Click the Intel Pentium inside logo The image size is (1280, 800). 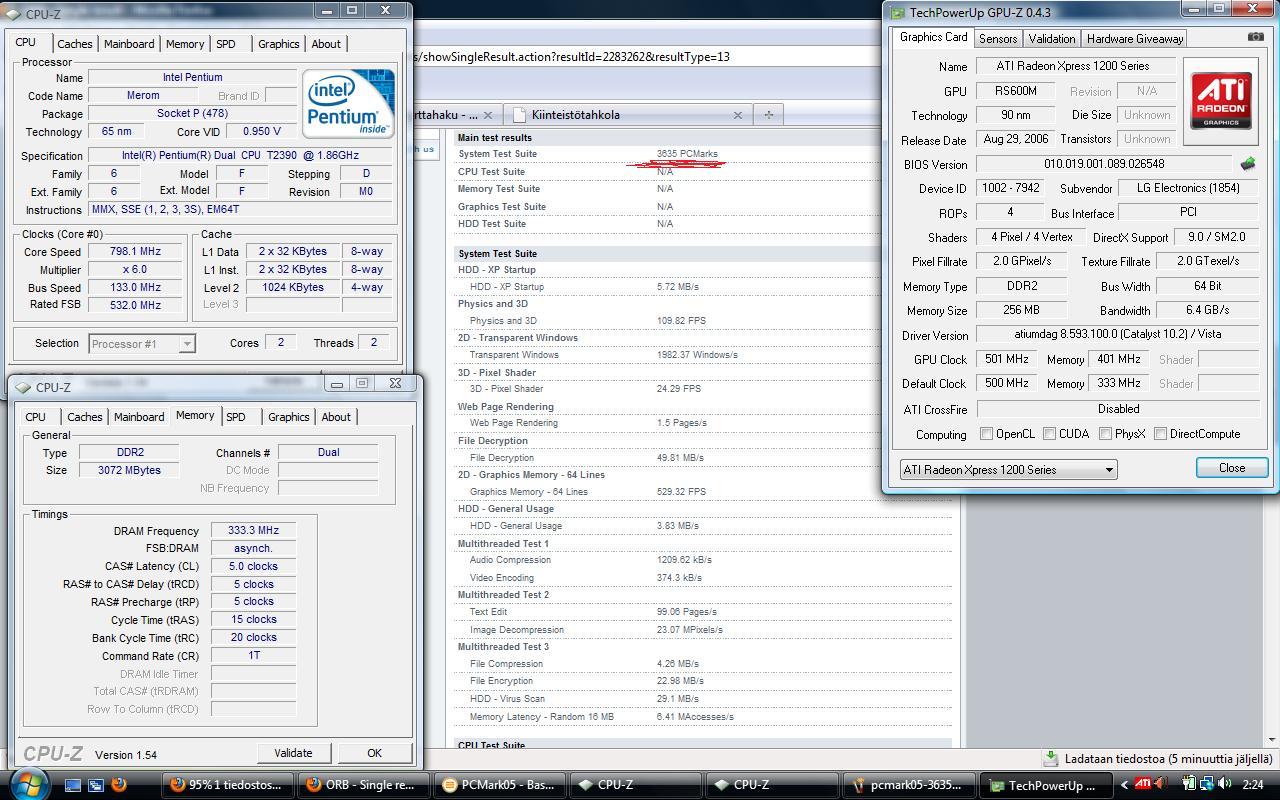tap(348, 104)
